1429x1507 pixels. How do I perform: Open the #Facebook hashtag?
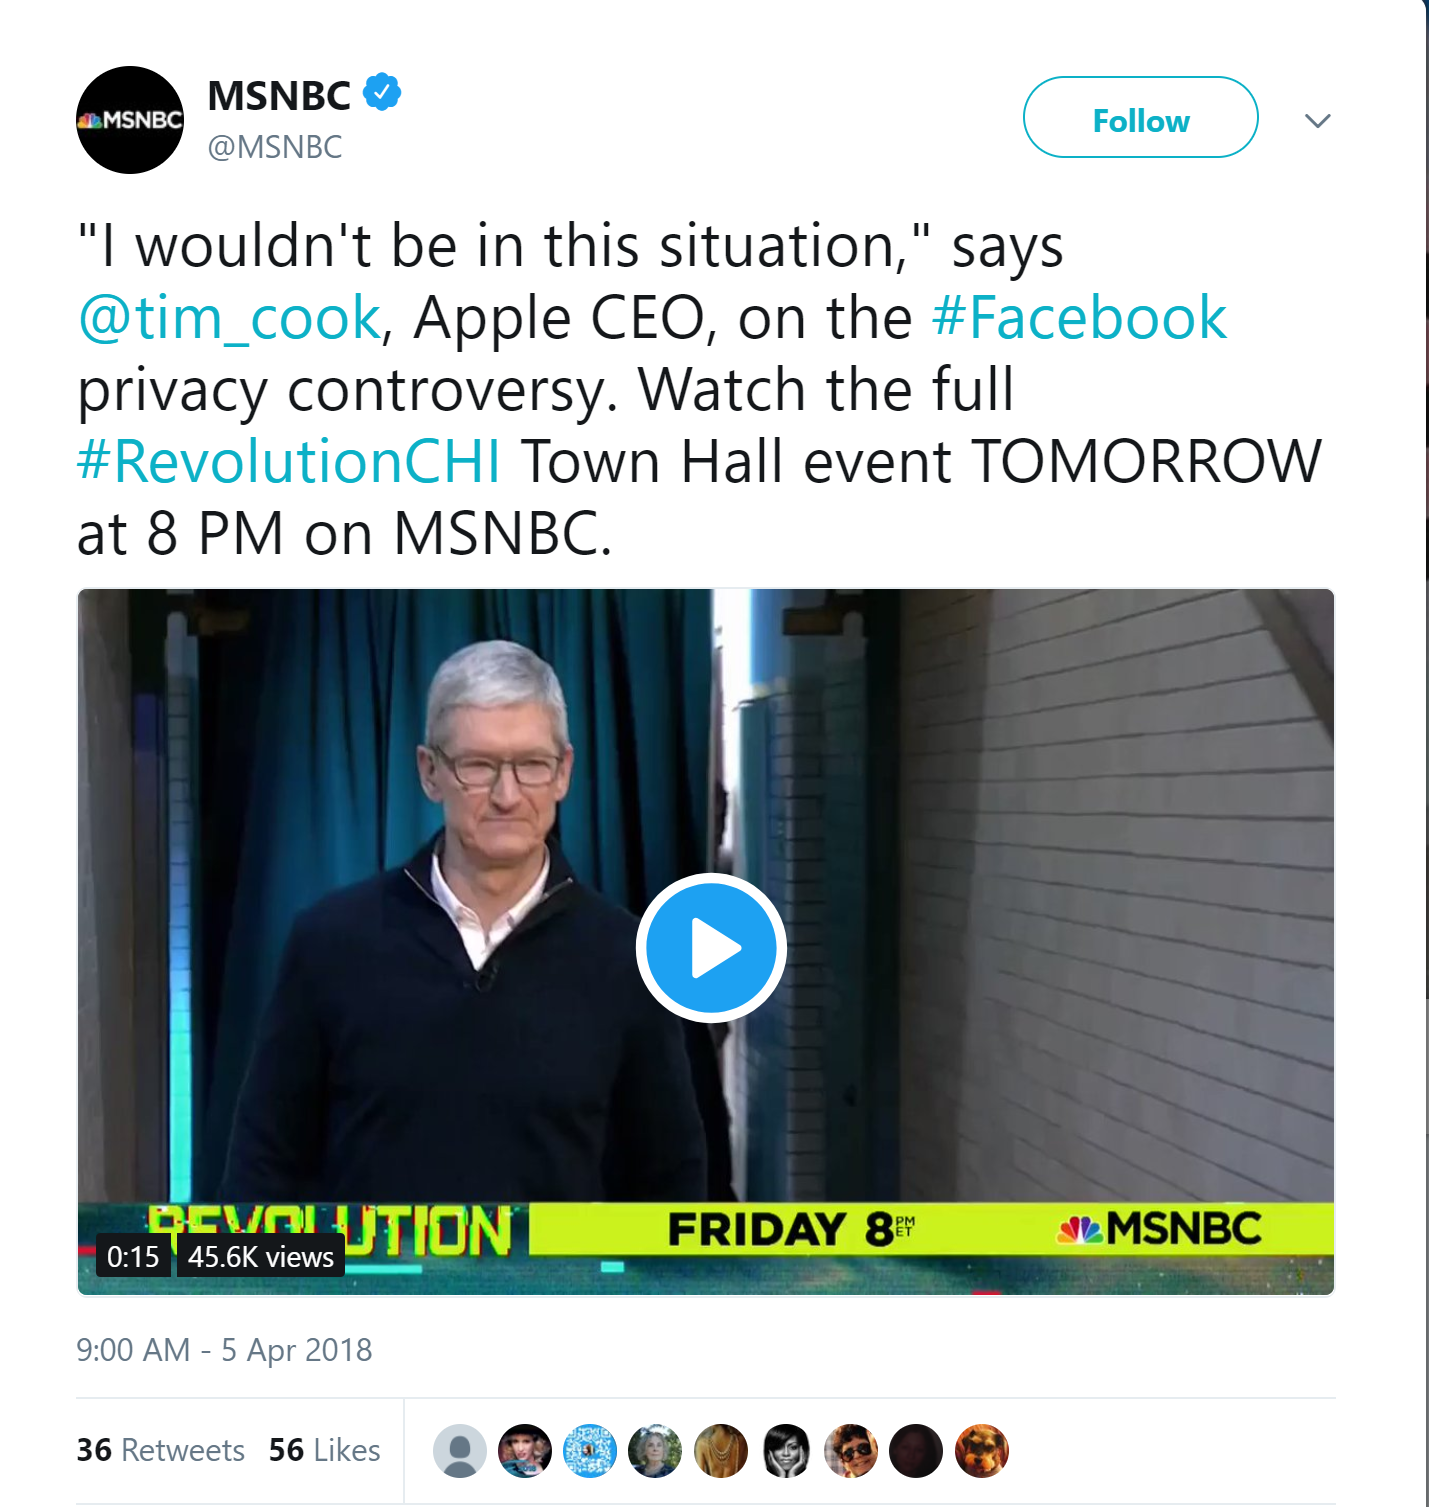coord(1079,318)
